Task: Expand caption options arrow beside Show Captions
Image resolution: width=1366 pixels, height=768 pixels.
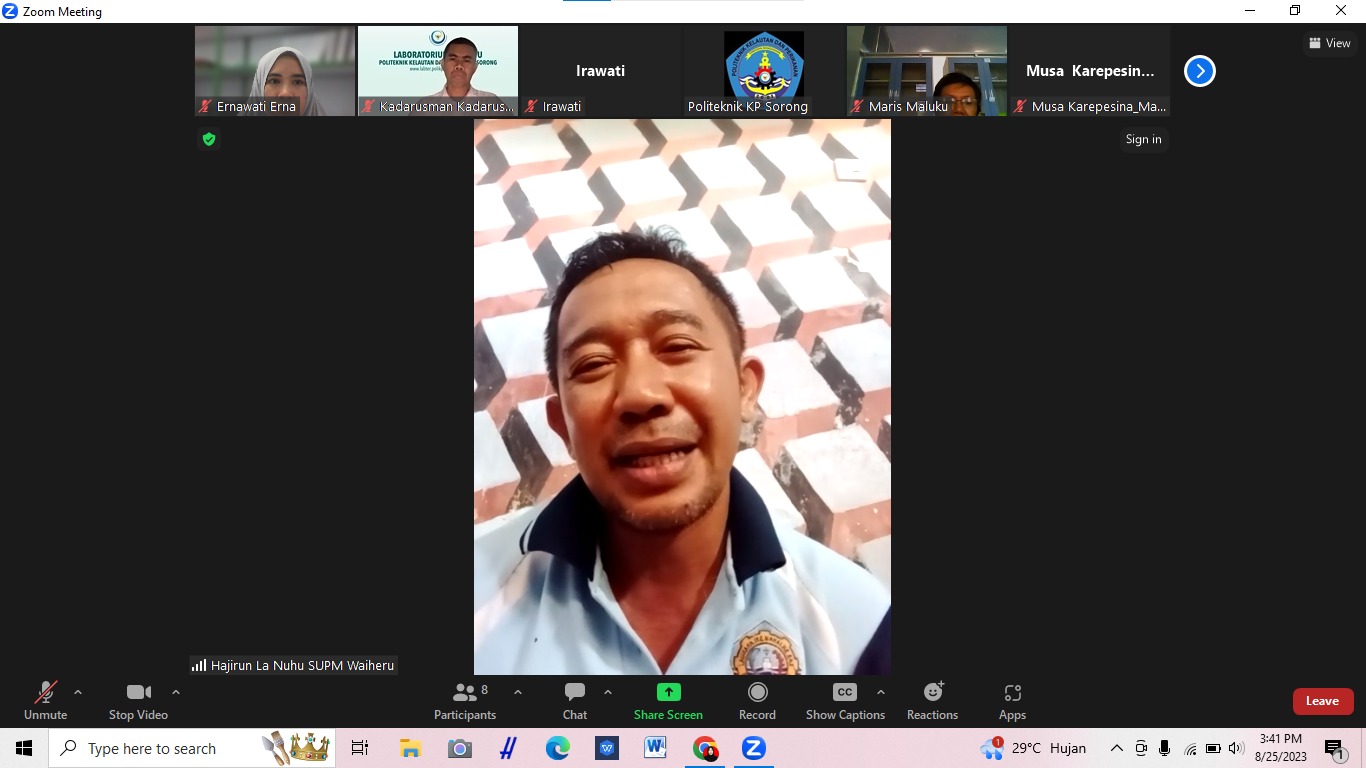Action: [x=881, y=692]
